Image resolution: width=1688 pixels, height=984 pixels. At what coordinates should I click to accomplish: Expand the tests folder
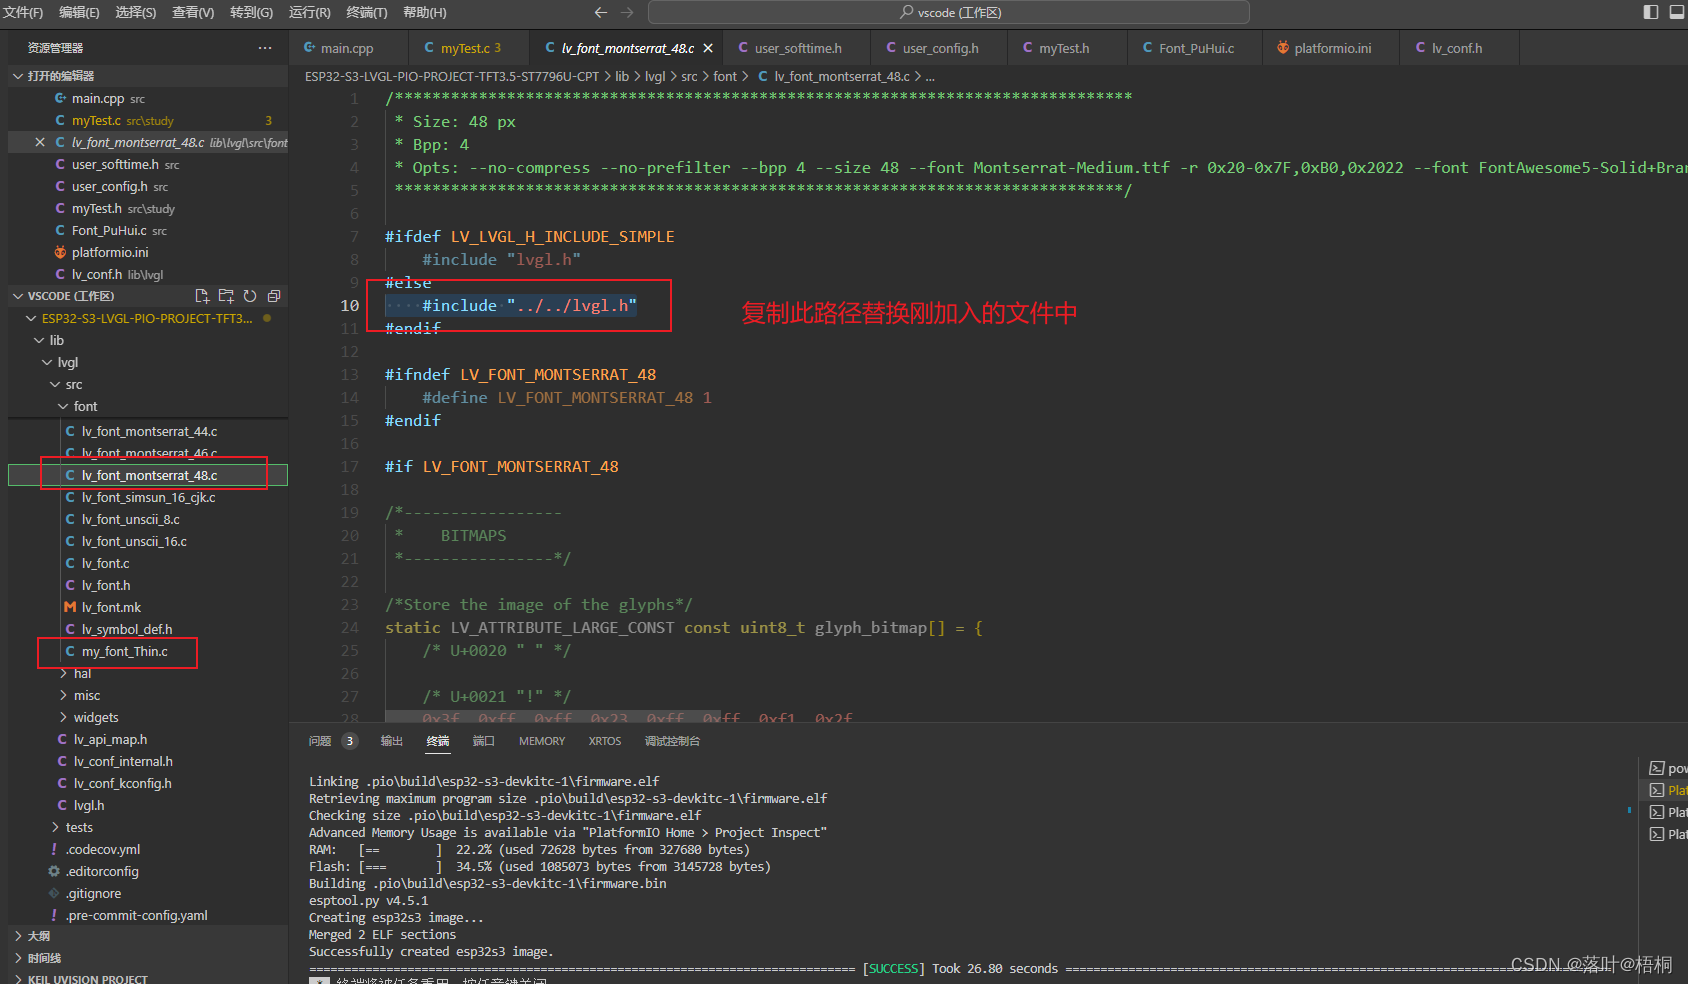(x=148, y=827)
